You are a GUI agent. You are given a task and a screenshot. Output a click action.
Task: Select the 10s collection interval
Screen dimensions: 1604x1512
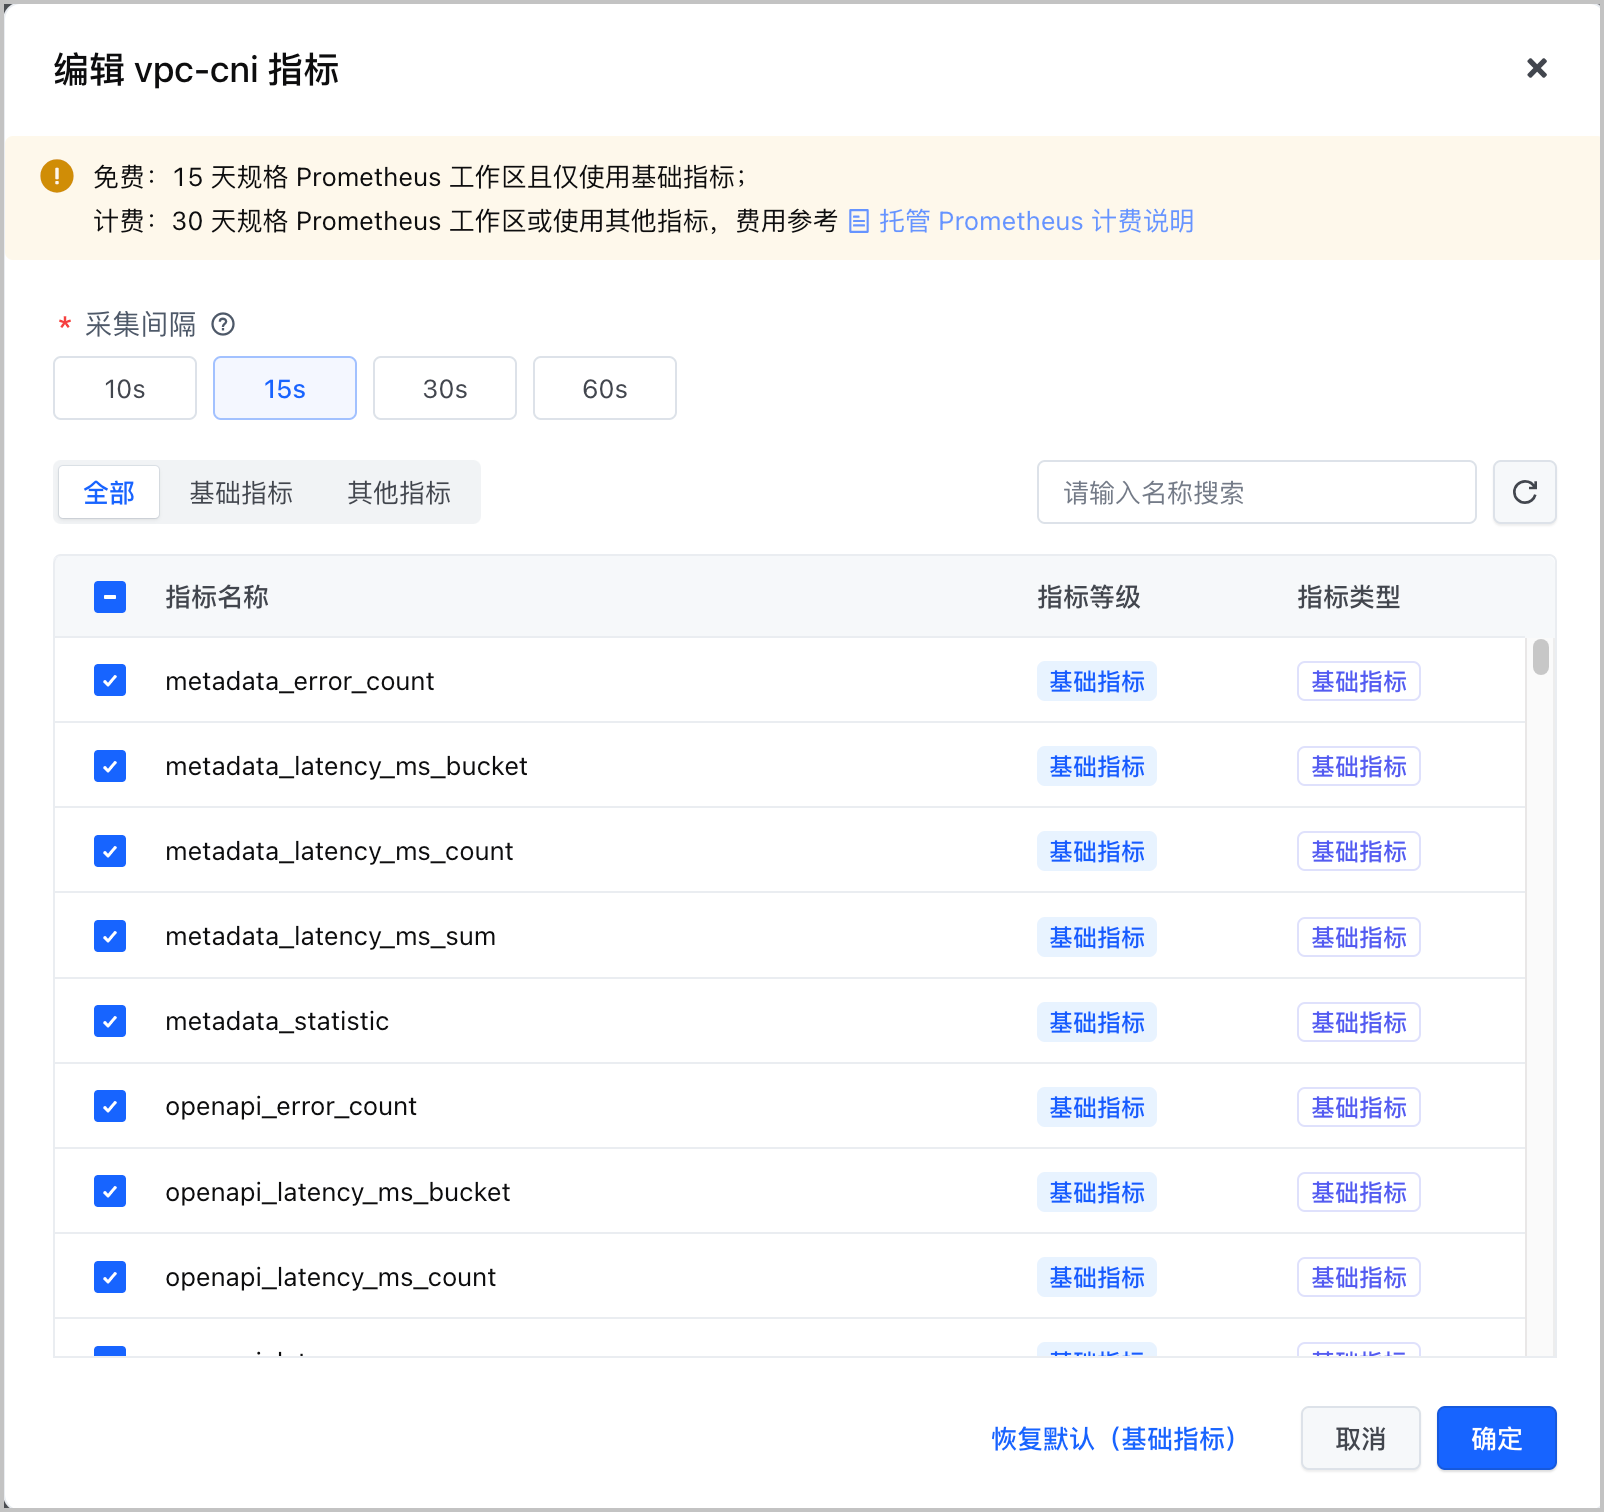pos(125,388)
